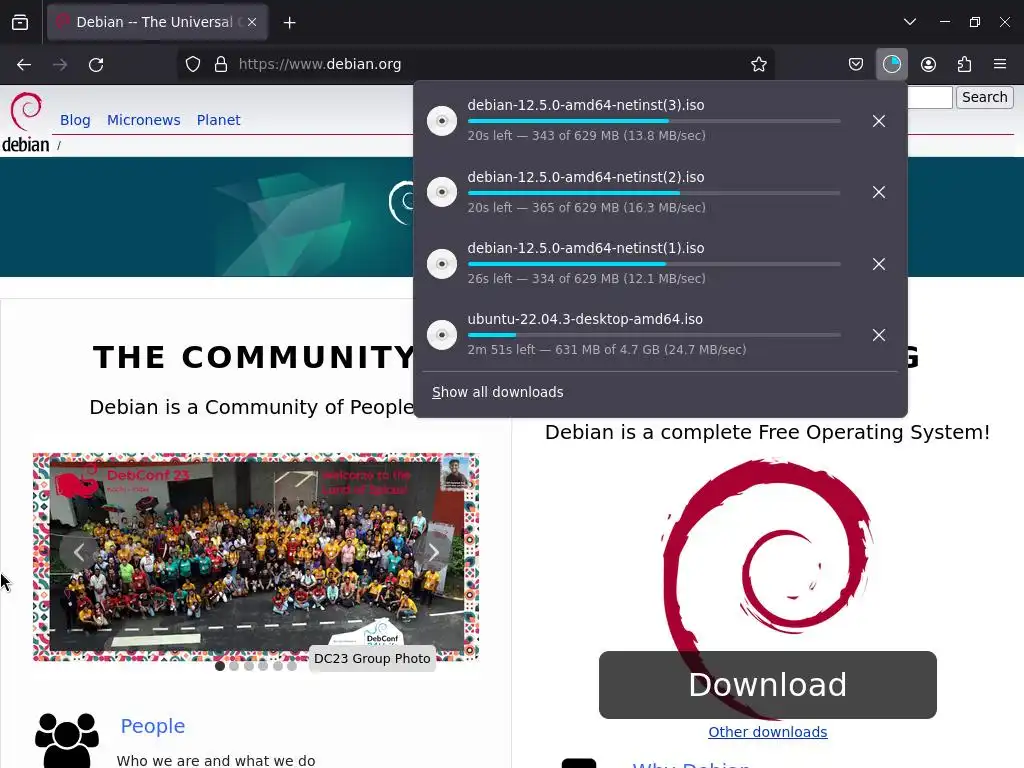Open the Other downloads link

click(767, 732)
